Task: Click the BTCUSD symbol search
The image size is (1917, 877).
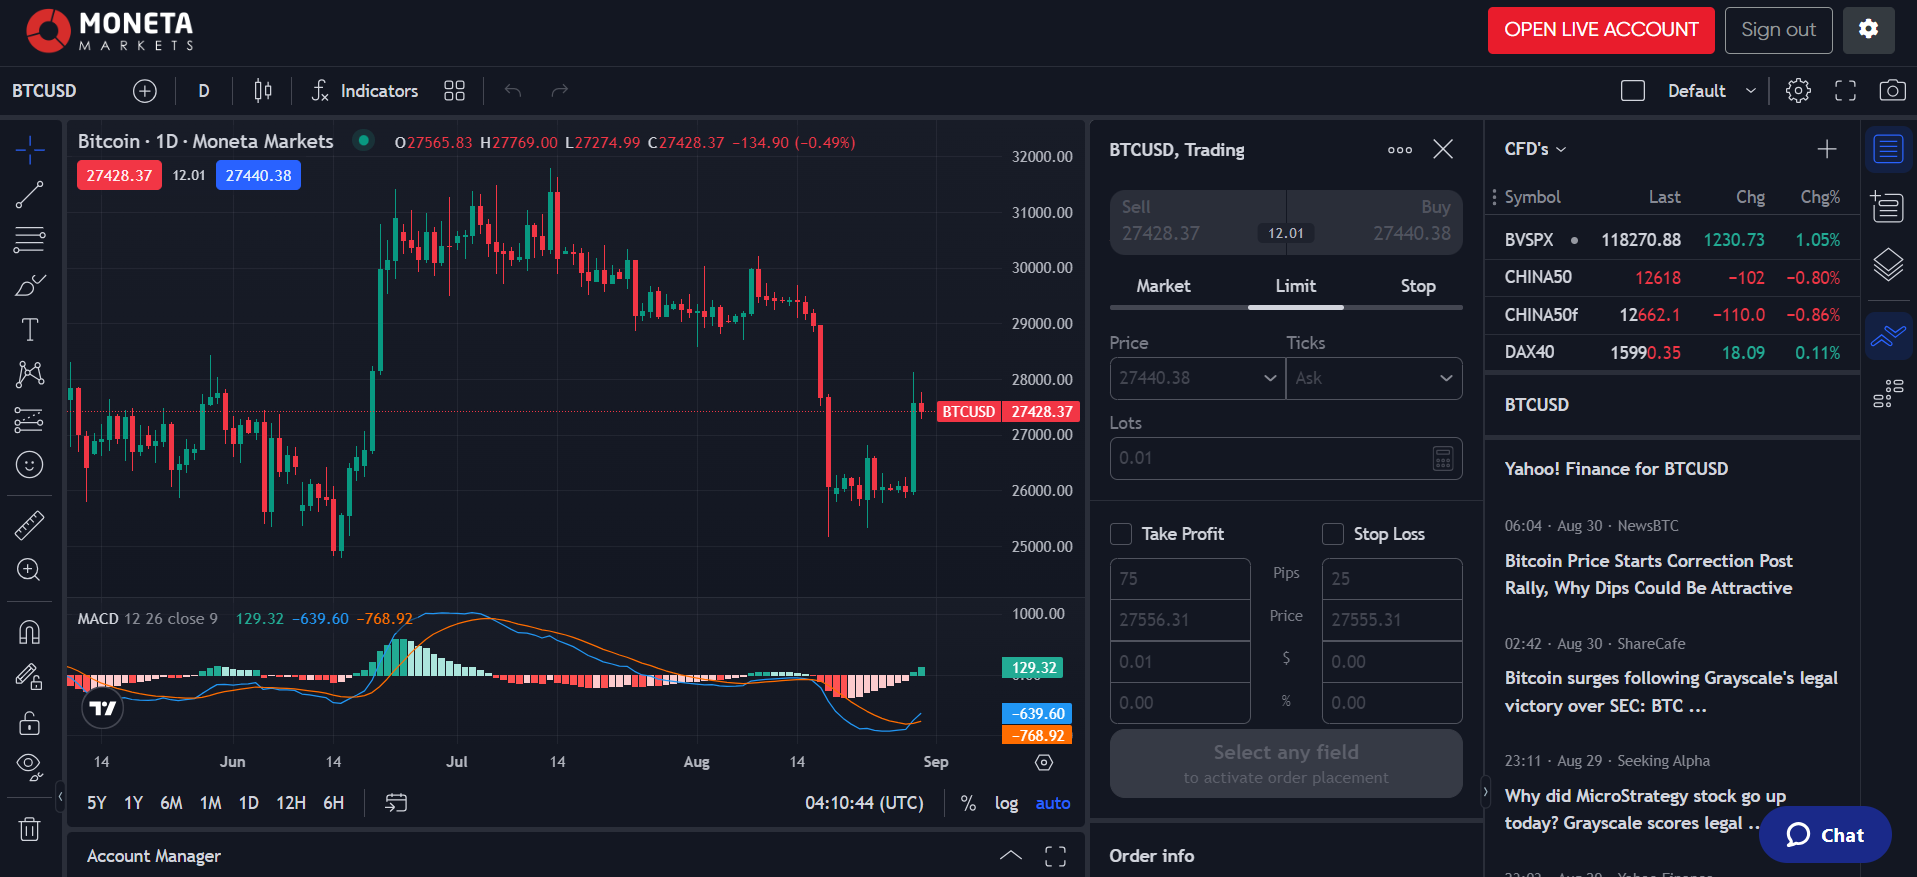Action: click(x=44, y=91)
